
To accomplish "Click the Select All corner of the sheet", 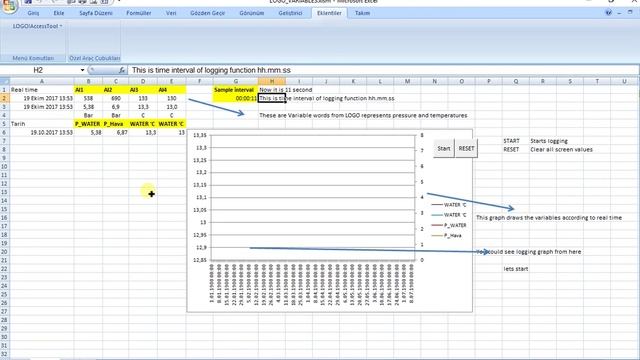I will pos(4,81).
